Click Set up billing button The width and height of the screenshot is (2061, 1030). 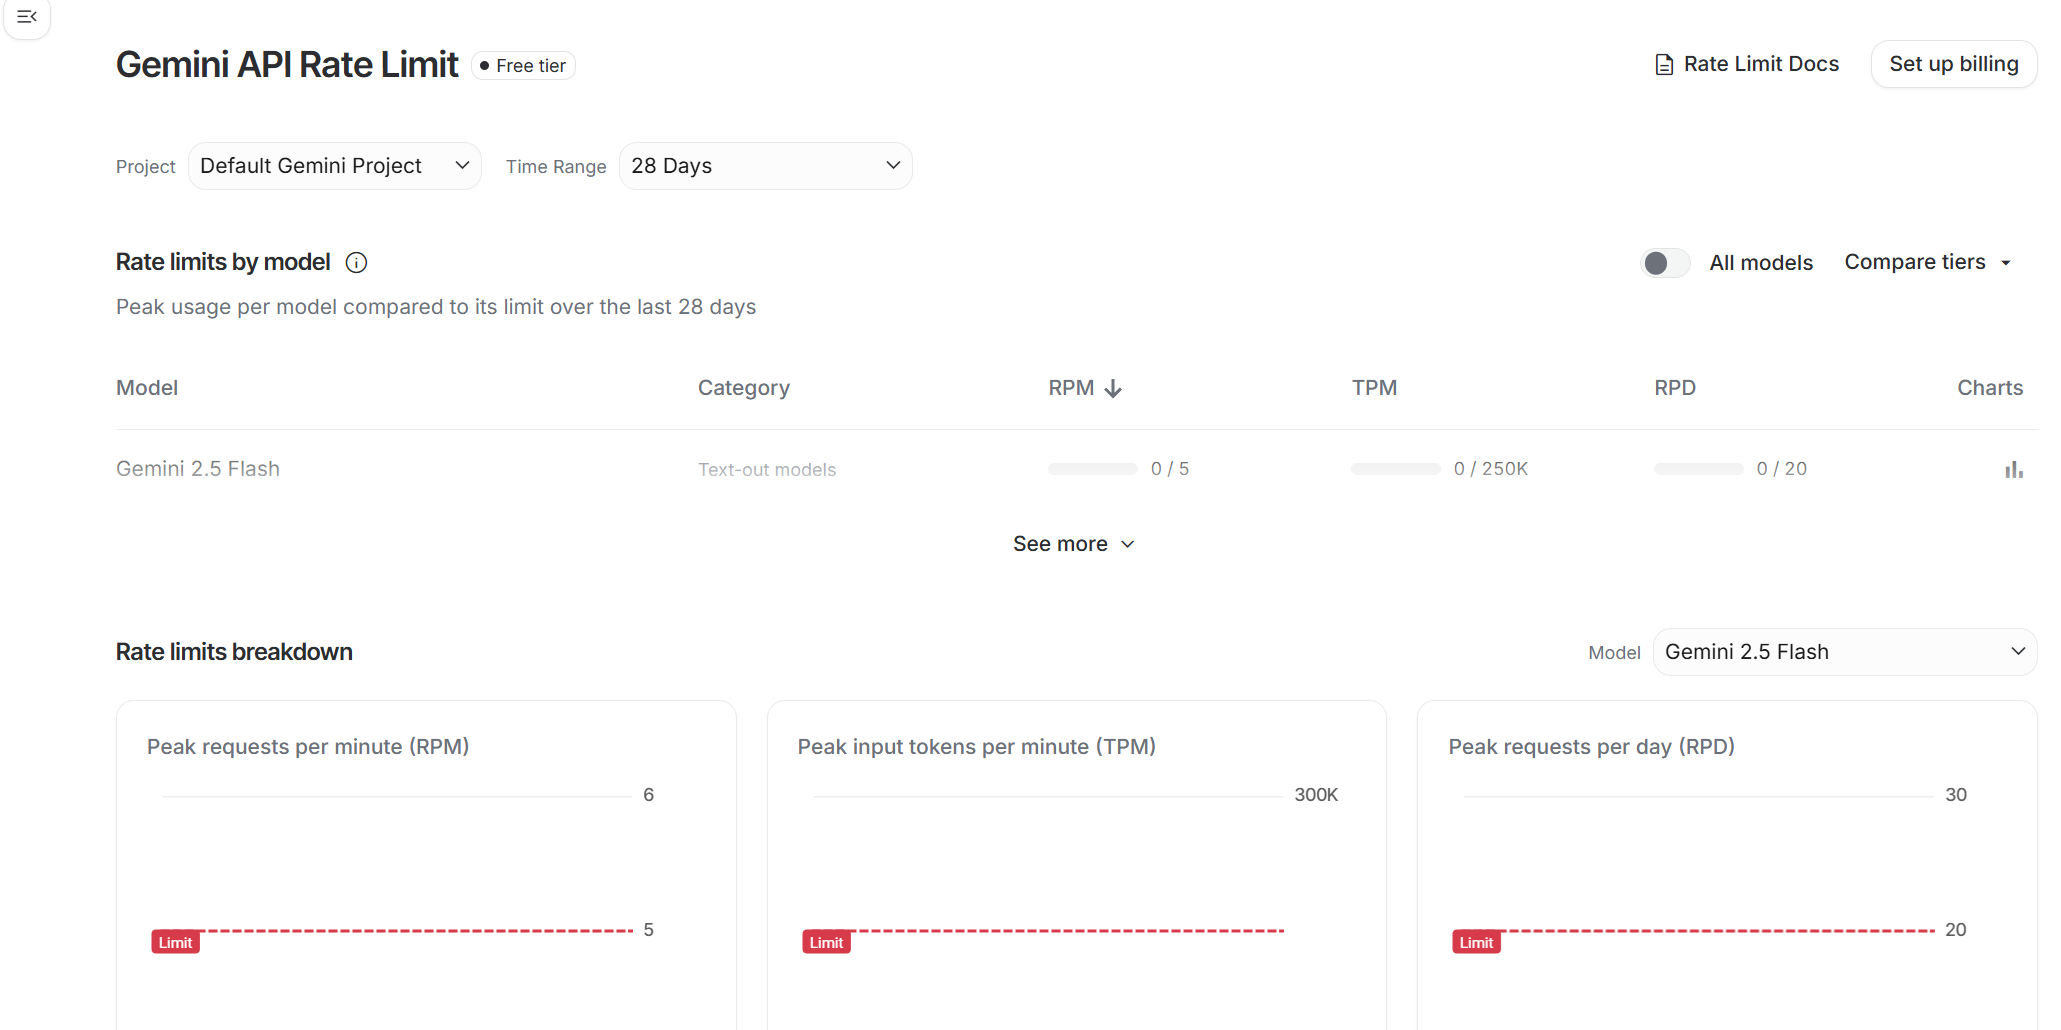tap(1953, 64)
